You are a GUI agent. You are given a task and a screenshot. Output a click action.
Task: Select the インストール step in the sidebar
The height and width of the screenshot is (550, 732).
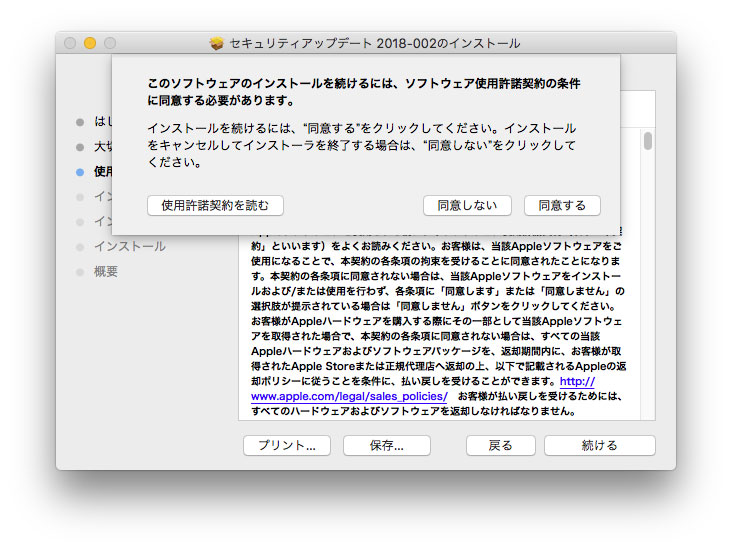tap(130, 247)
